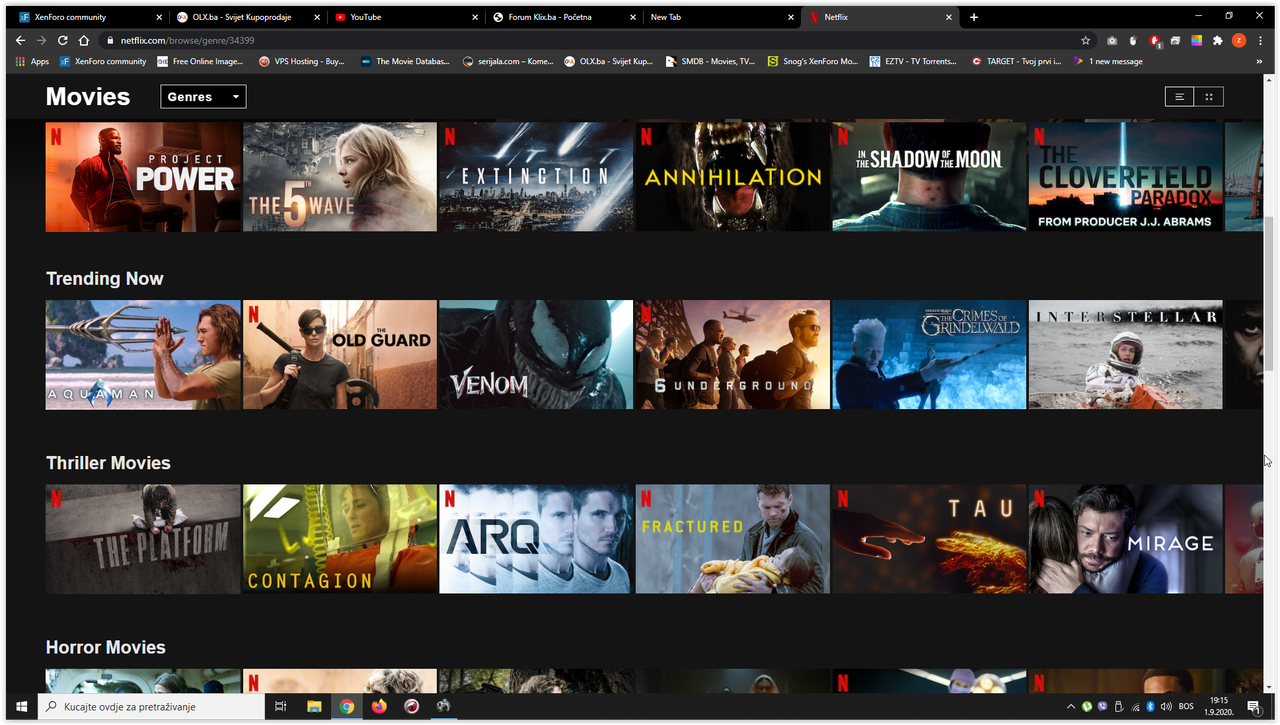Open the Genres dropdown
Image resolution: width=1280 pixels, height=725 pixels.
(203, 97)
